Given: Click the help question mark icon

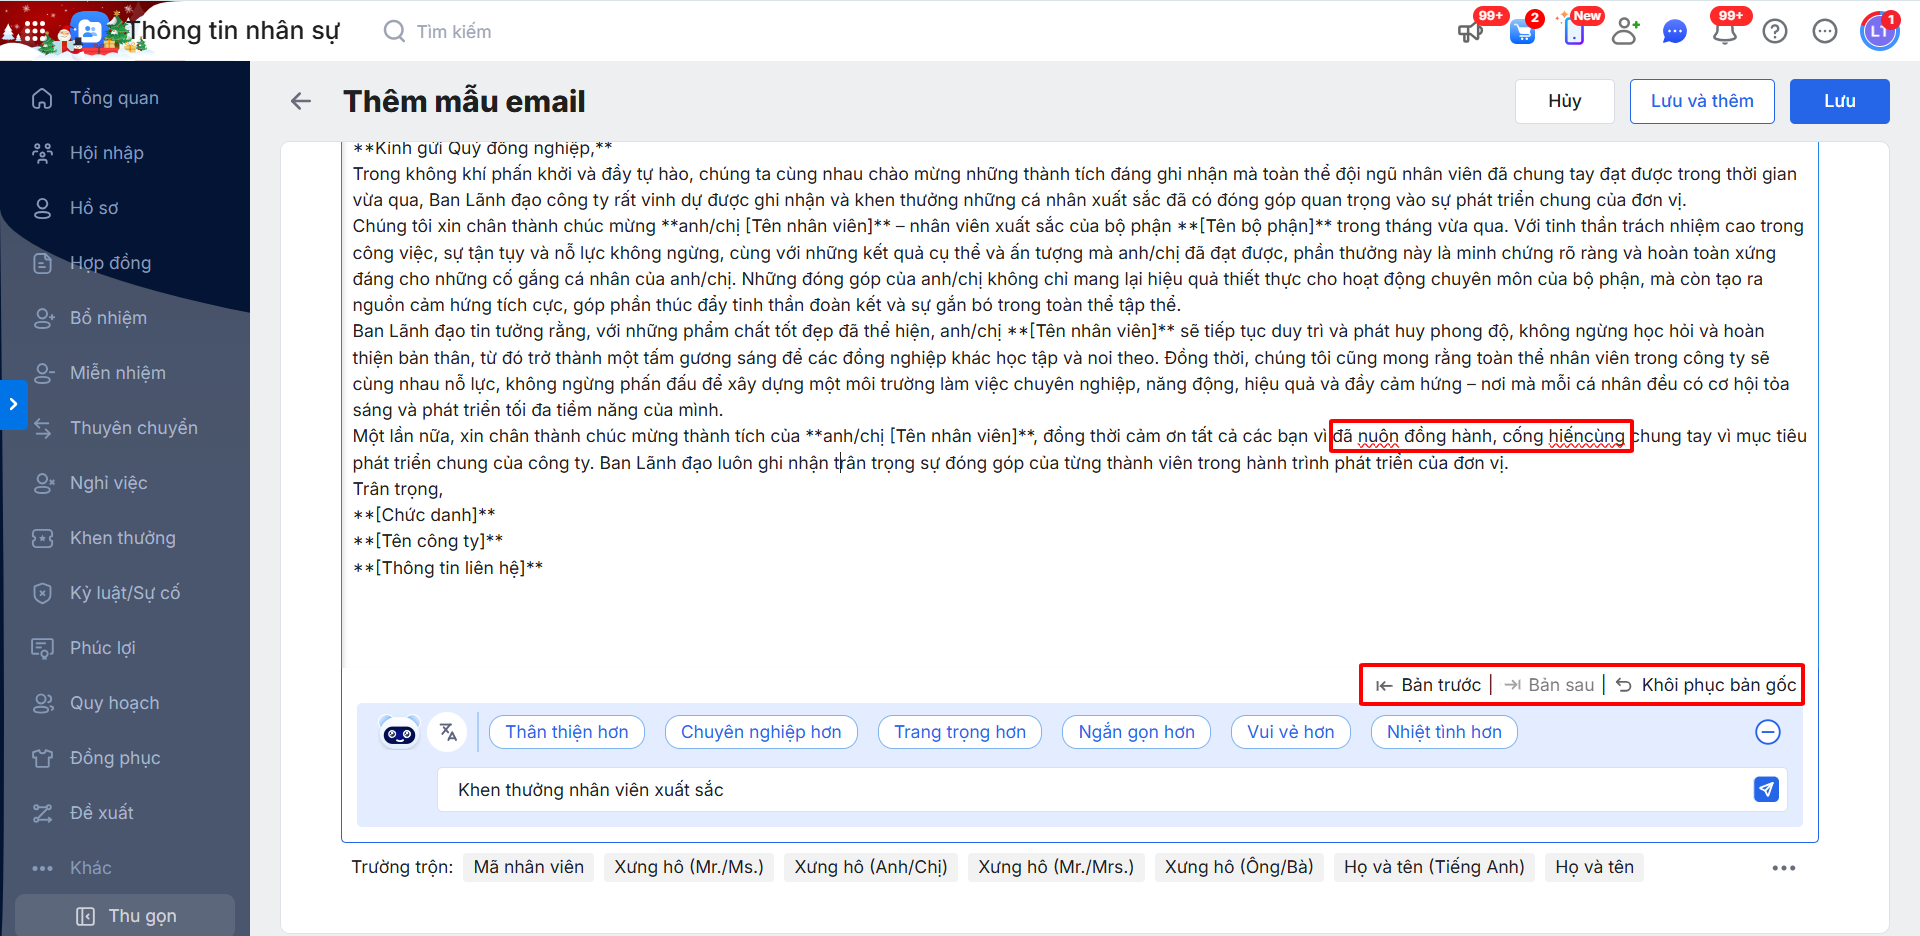Looking at the screenshot, I should pos(1775,32).
